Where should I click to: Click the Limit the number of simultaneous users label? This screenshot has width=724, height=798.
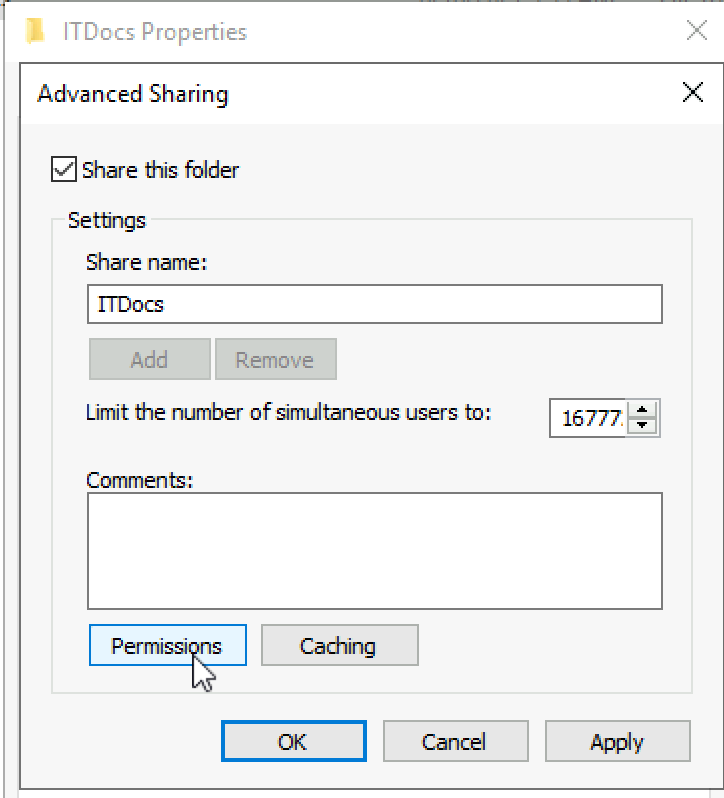pos(288,412)
